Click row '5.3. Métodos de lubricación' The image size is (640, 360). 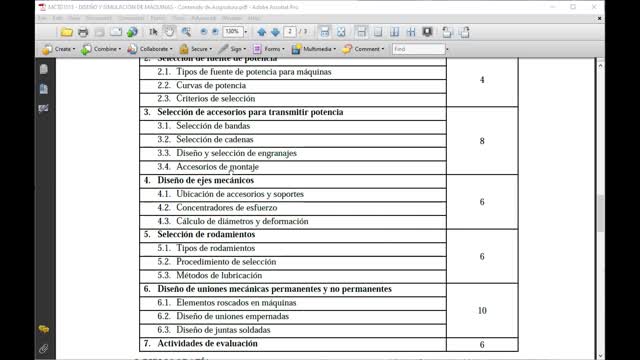pos(293,276)
